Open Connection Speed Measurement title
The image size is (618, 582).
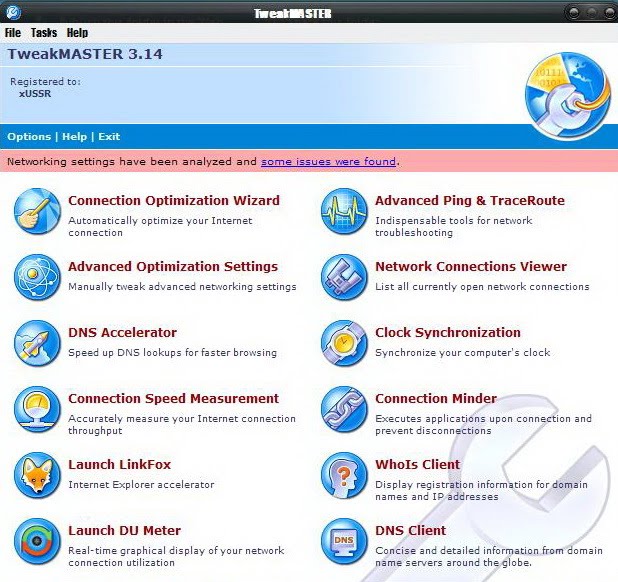(x=173, y=399)
